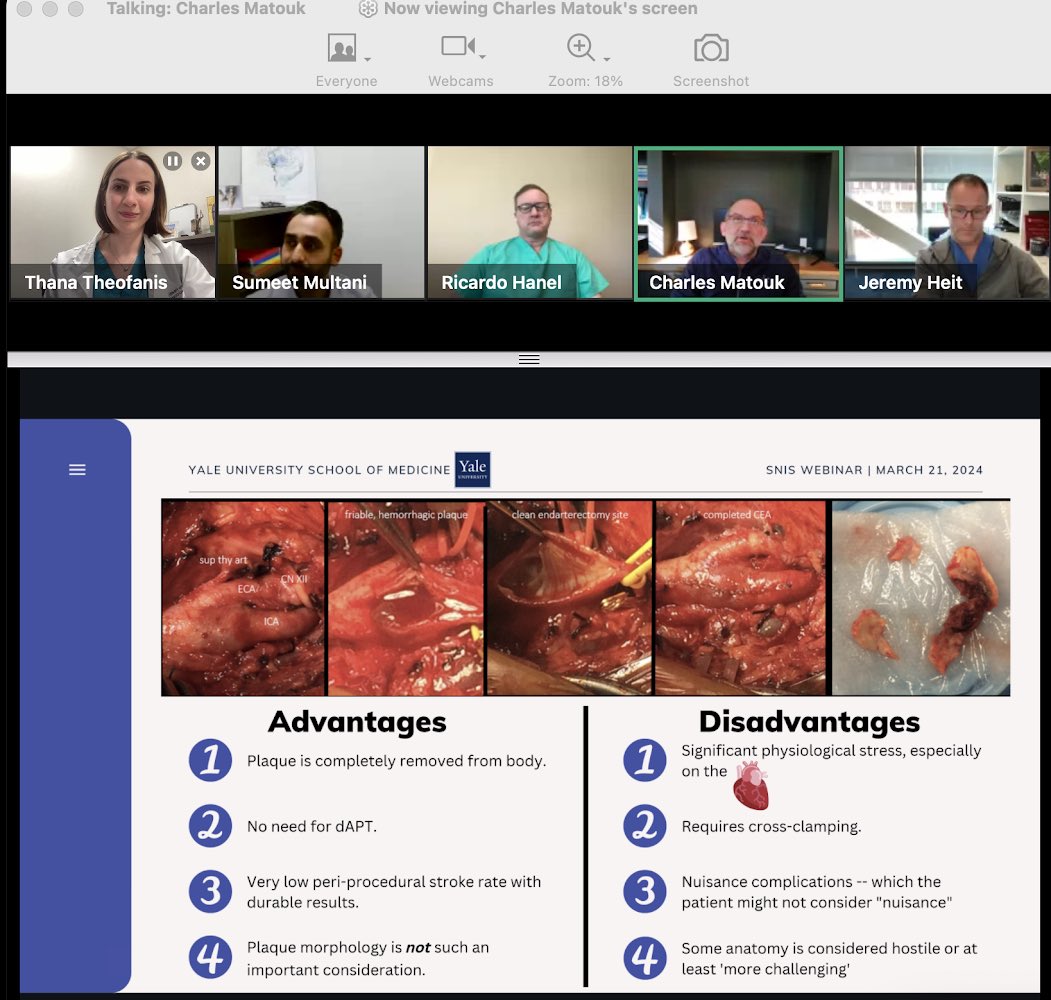Click the splitter handle between webcams and shared screen

pyautogui.click(x=528, y=358)
